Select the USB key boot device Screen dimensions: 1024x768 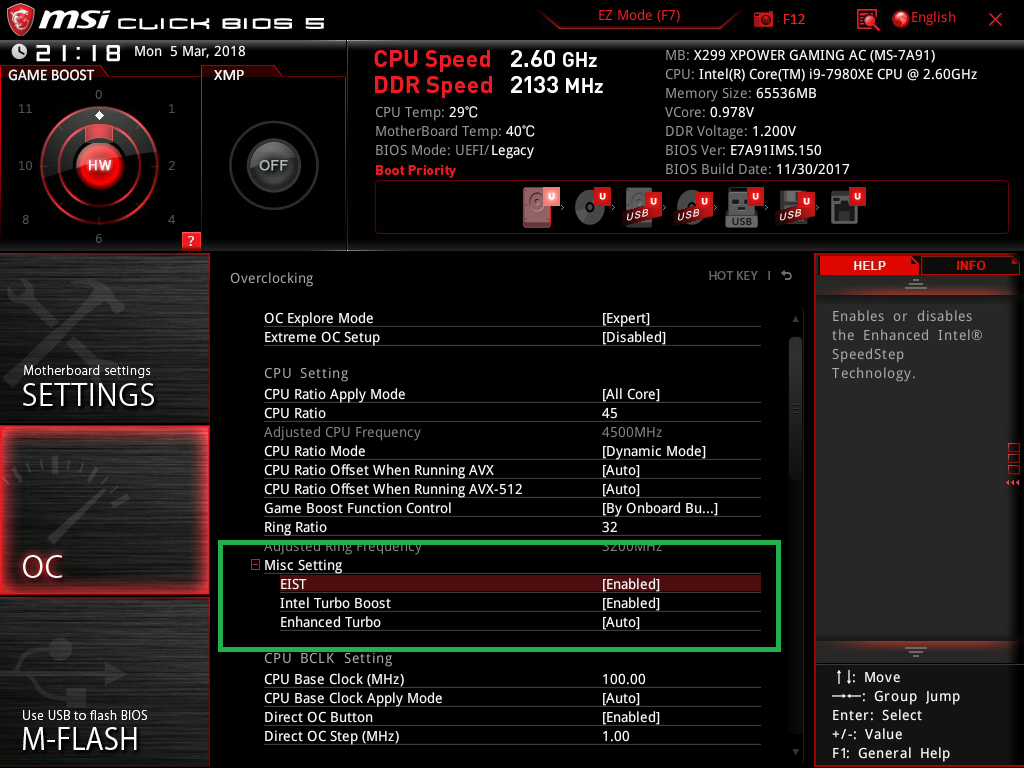744,207
